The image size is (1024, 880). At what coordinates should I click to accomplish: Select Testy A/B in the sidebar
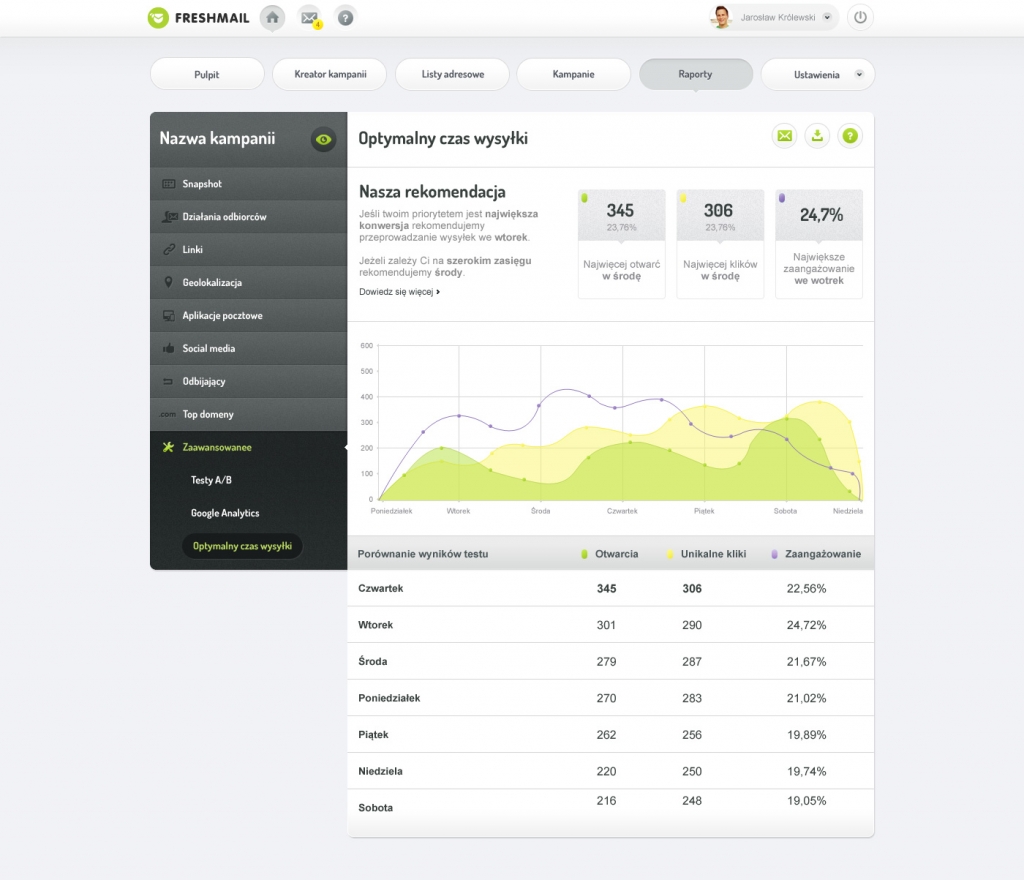211,480
